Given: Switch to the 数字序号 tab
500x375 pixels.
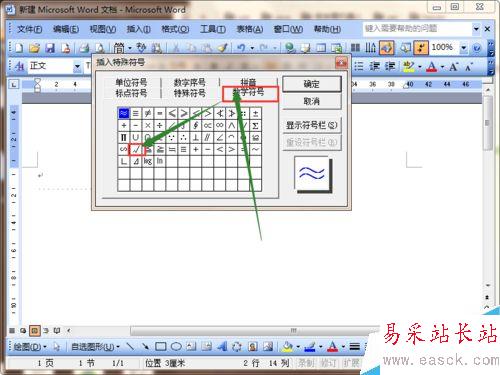Looking at the screenshot, I should (x=189, y=82).
